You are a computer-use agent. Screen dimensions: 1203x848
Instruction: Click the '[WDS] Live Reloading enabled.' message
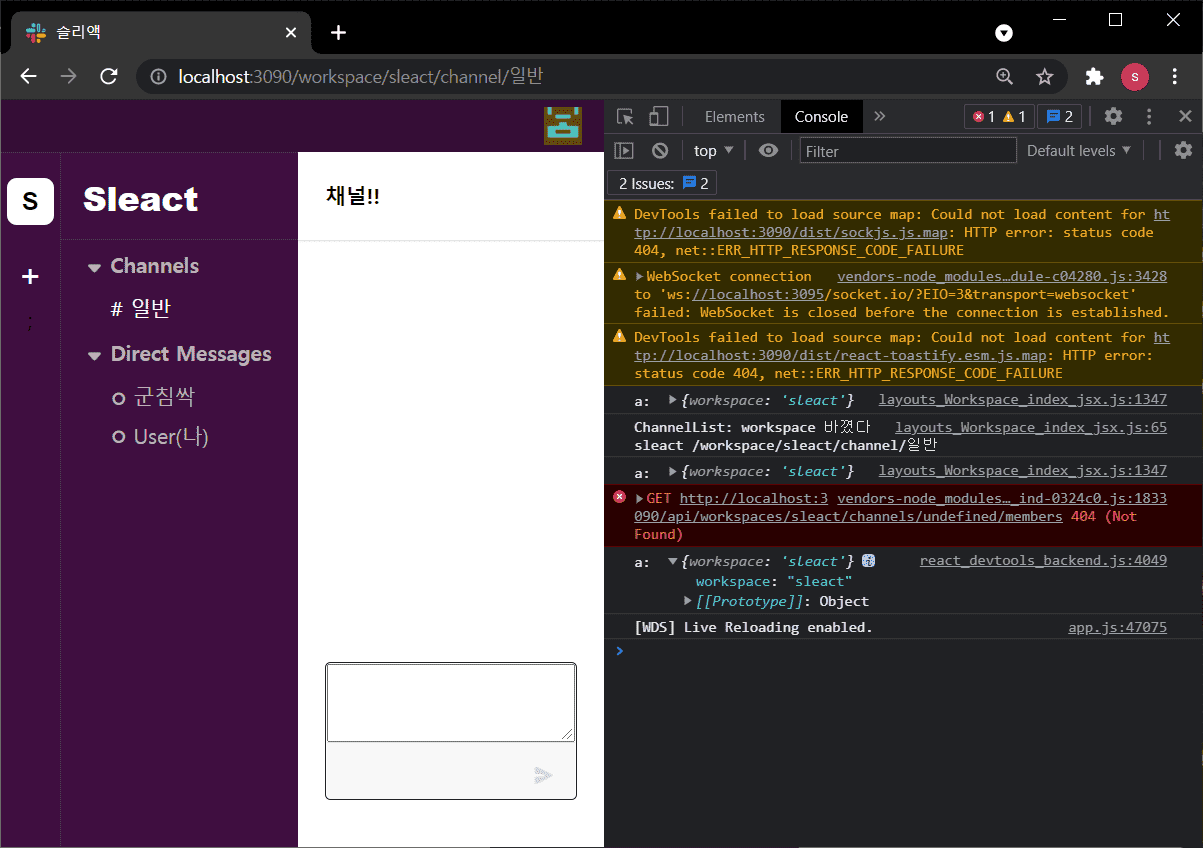pos(753,628)
